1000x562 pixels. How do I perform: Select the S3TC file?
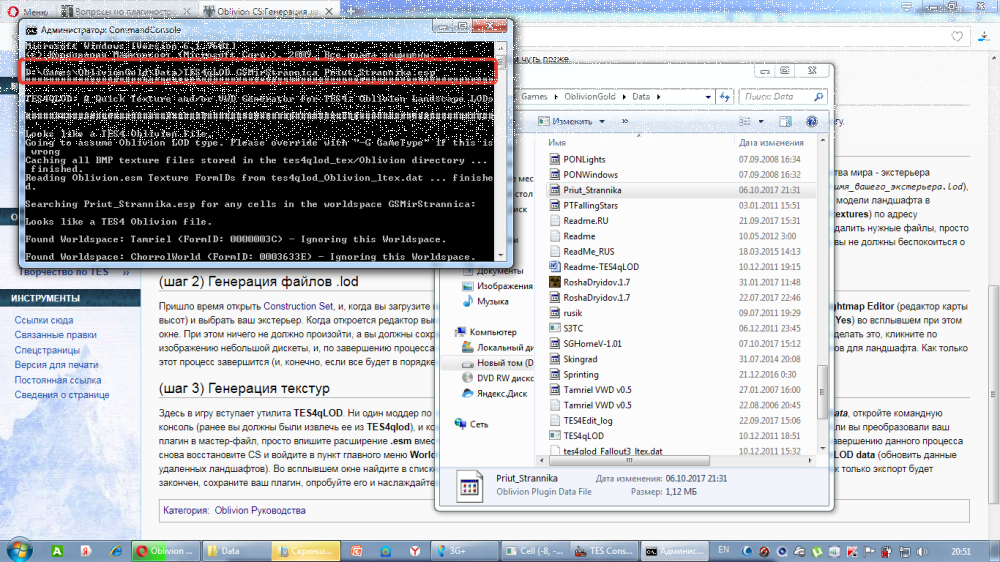573,329
